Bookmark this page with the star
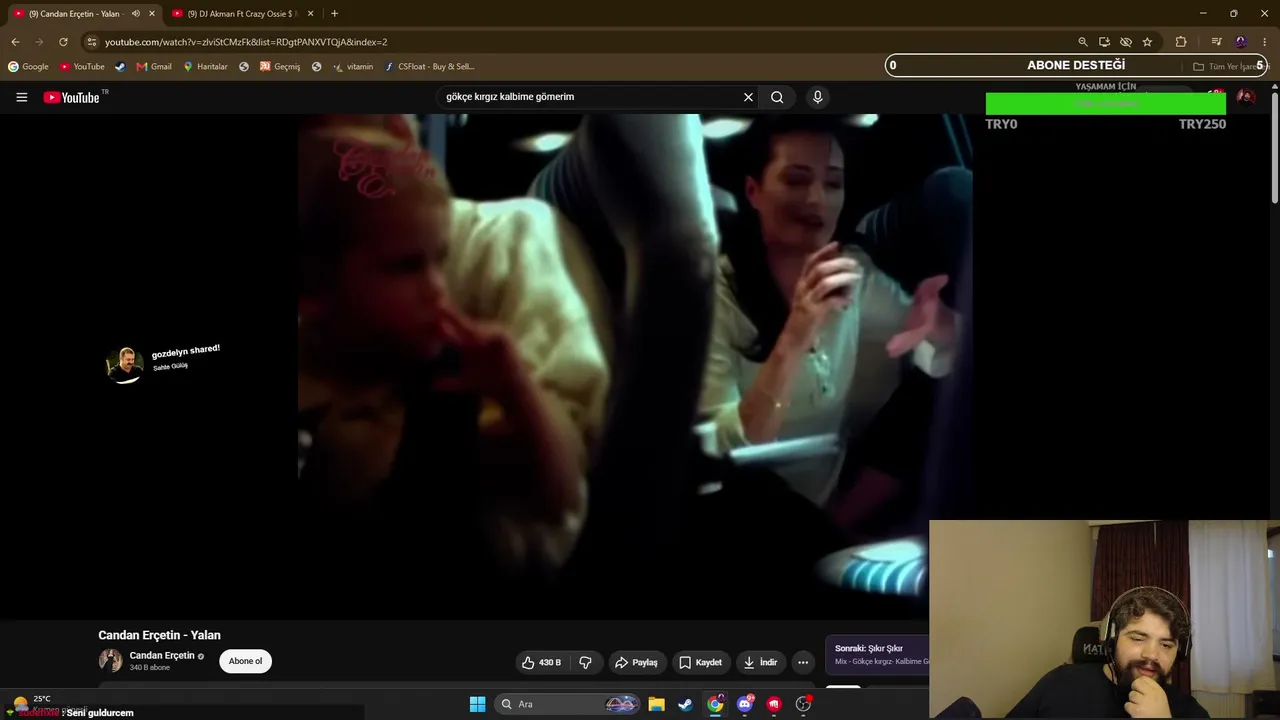This screenshot has width=1280, height=720. [1147, 42]
